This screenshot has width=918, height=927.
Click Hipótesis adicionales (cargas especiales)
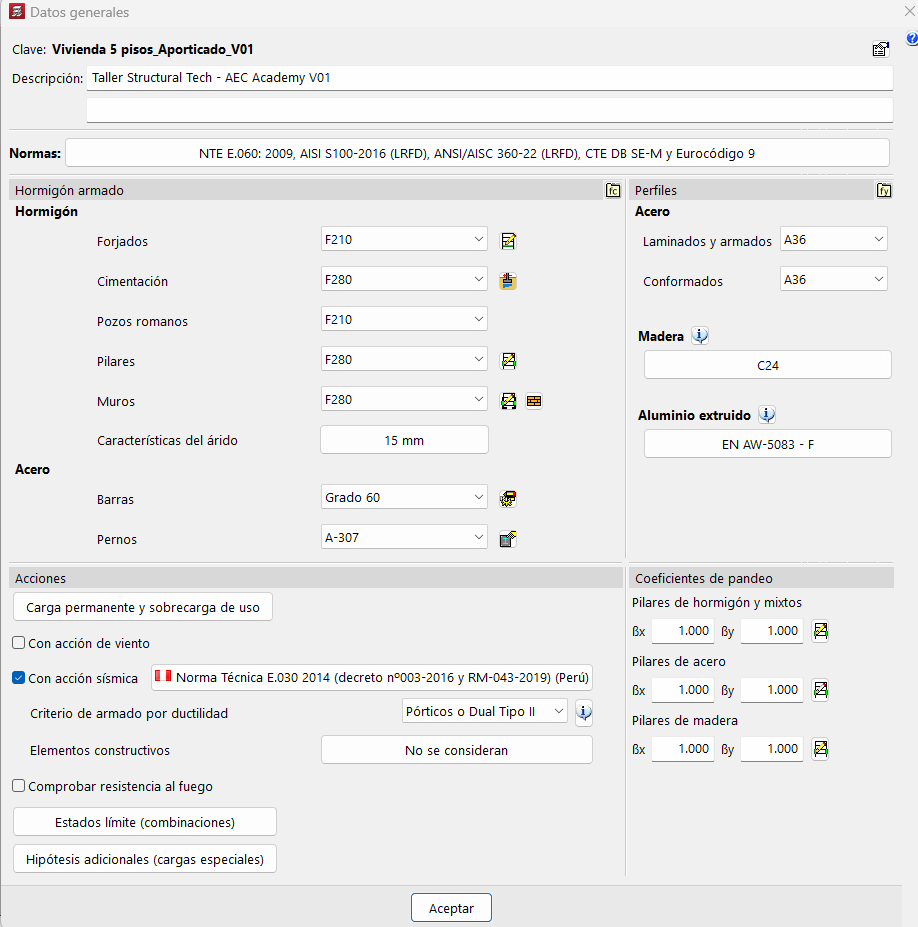tap(145, 859)
